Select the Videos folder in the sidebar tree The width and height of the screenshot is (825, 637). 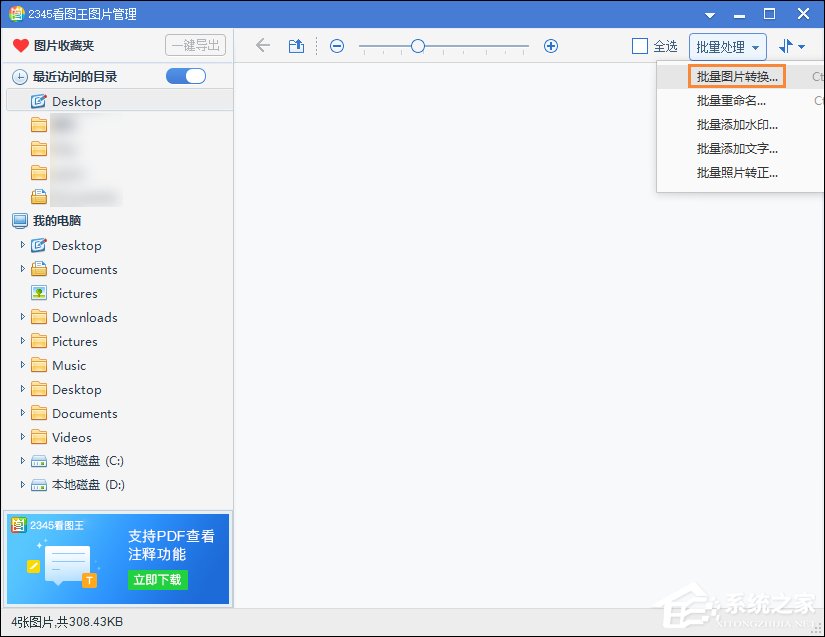click(69, 437)
